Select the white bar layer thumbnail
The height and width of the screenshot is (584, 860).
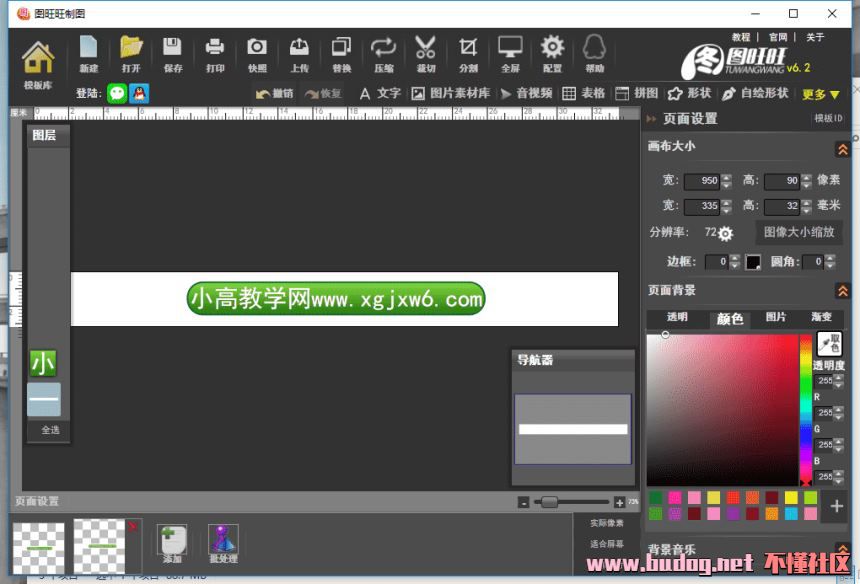[44, 399]
